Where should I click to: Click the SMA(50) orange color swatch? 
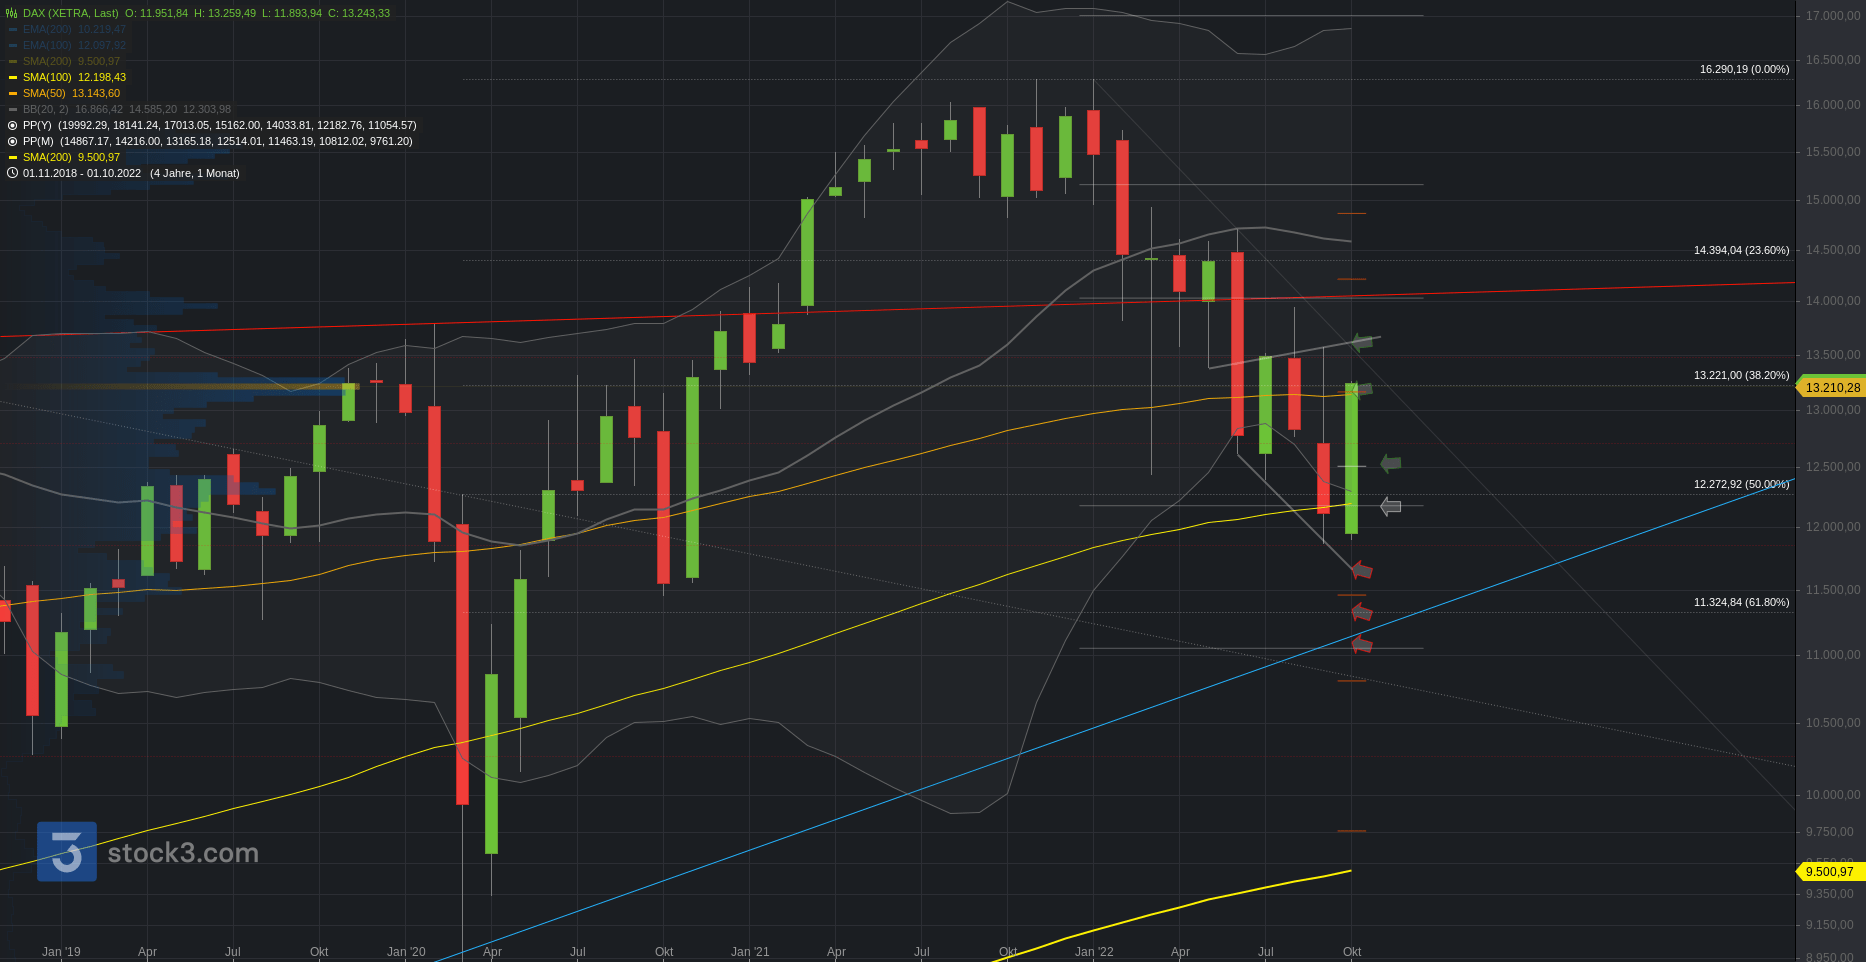13,93
